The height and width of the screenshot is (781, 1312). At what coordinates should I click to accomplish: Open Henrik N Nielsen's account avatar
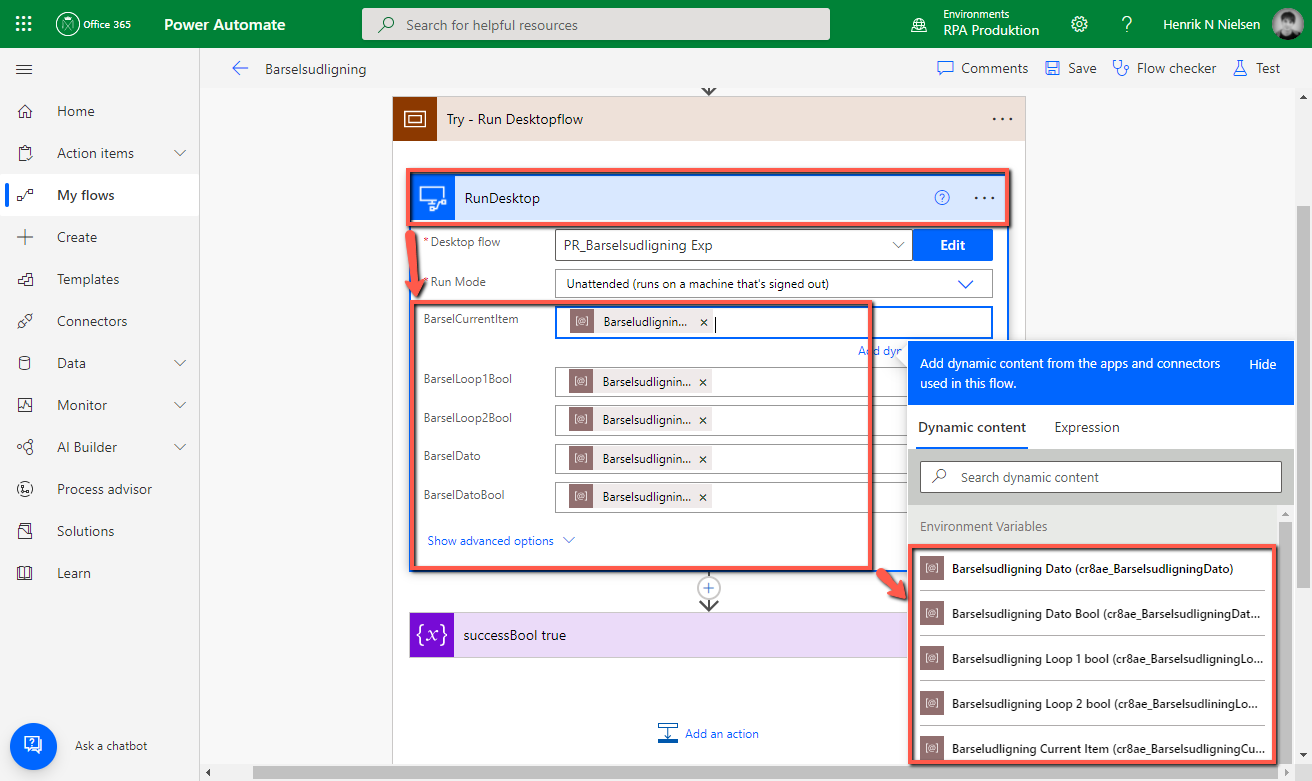1287,24
